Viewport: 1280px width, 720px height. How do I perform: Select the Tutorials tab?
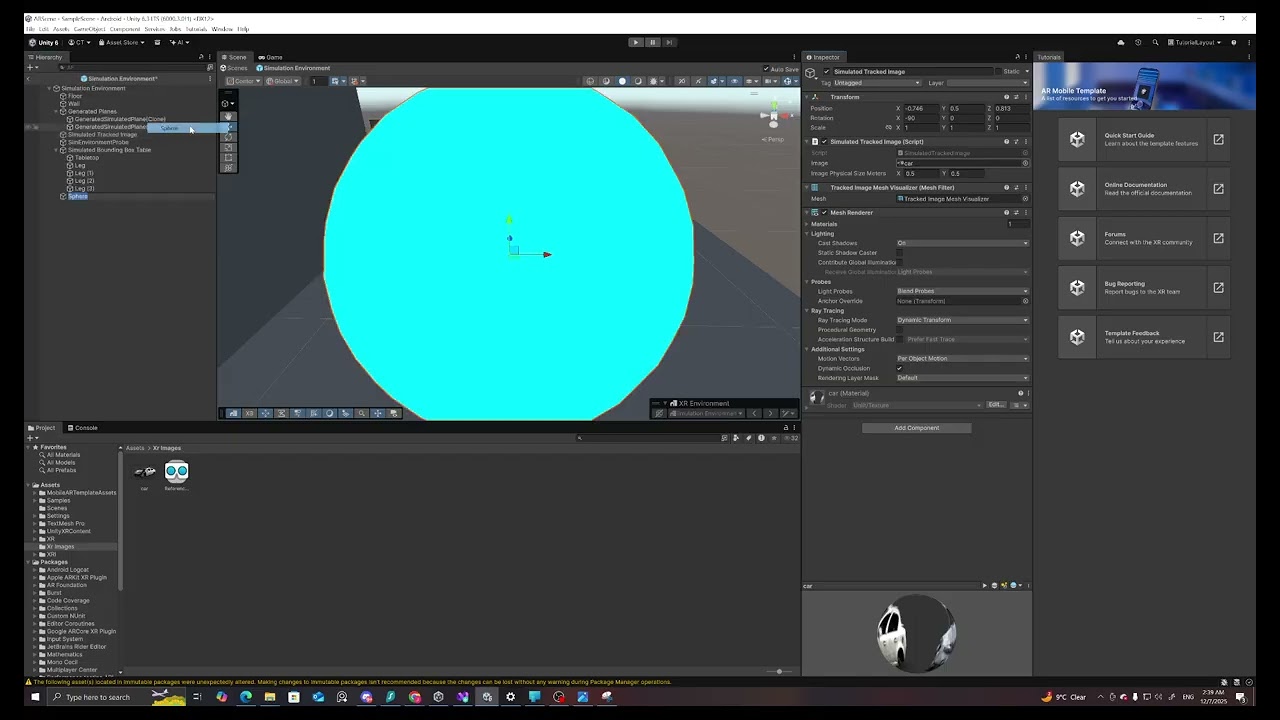click(x=1048, y=57)
